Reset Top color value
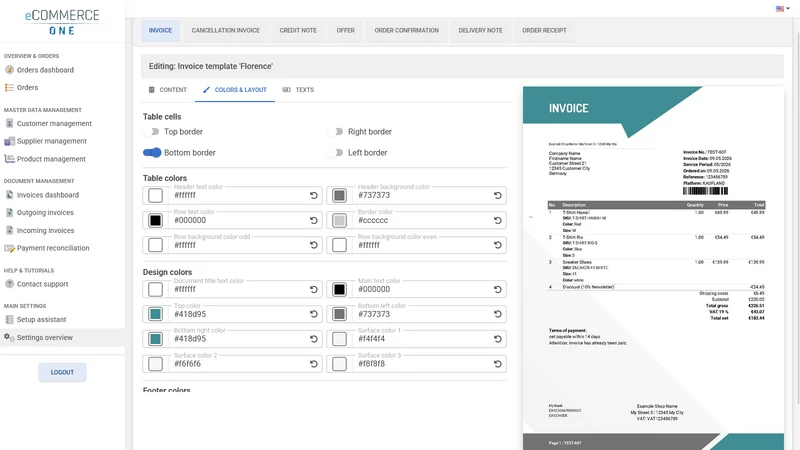Screen dimensions: 800x450 coord(314,314)
